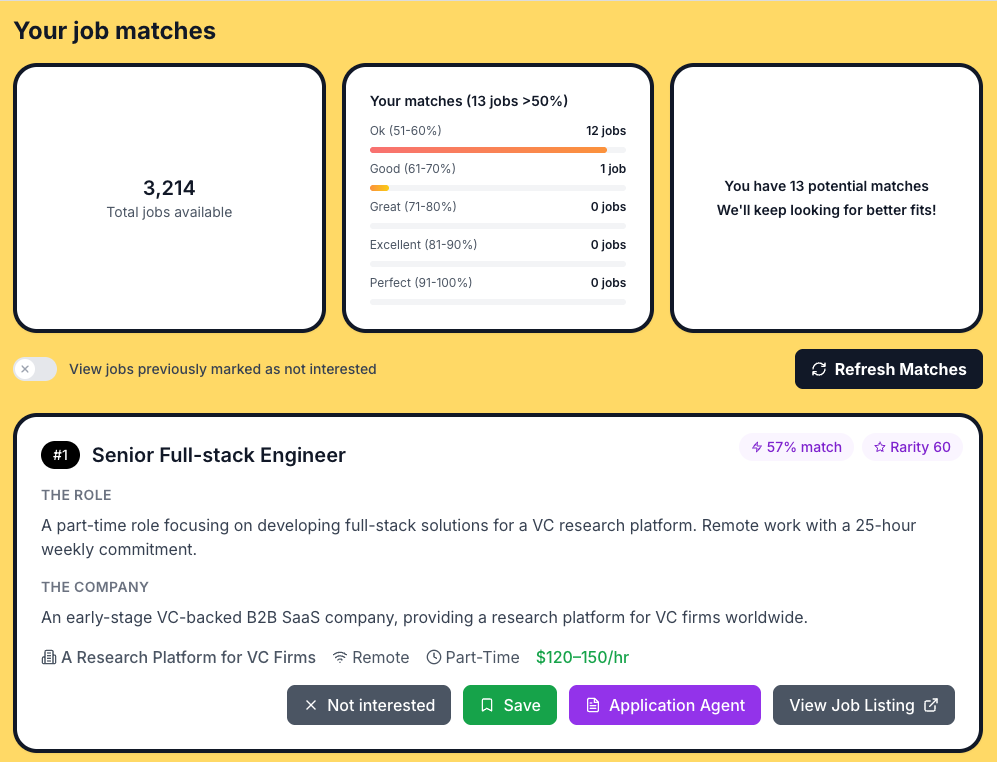Open the Application Agent for this job

(x=665, y=705)
